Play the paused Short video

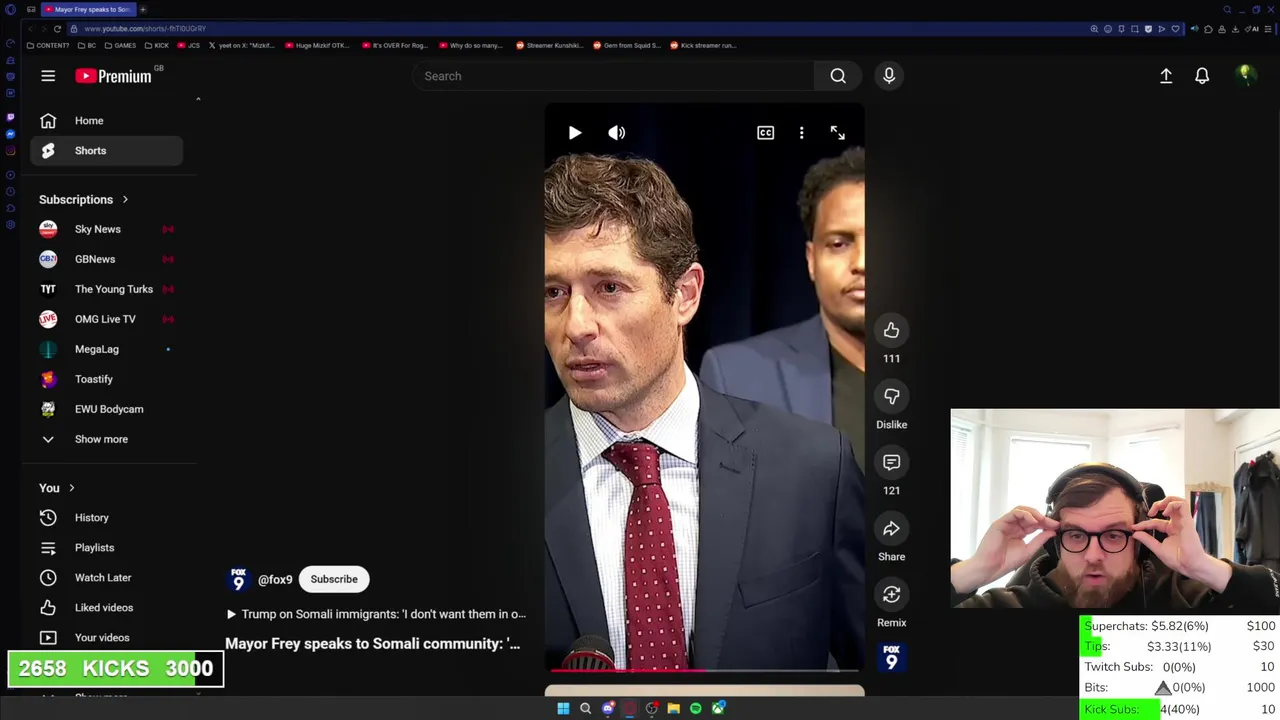click(x=575, y=133)
